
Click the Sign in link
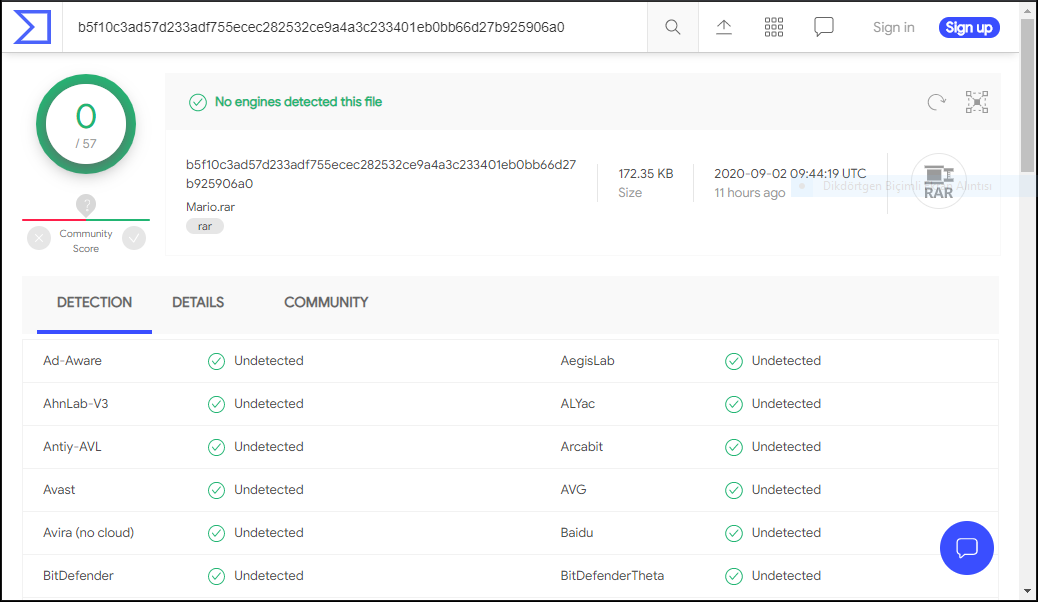tap(893, 27)
